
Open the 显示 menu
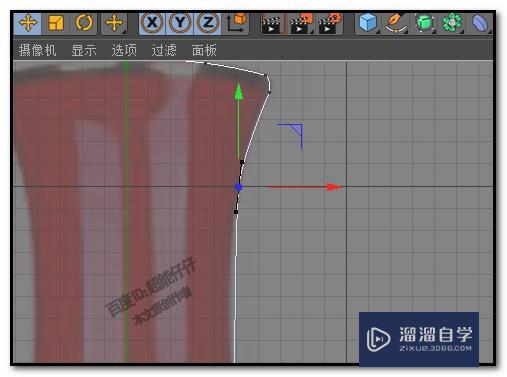(x=84, y=50)
